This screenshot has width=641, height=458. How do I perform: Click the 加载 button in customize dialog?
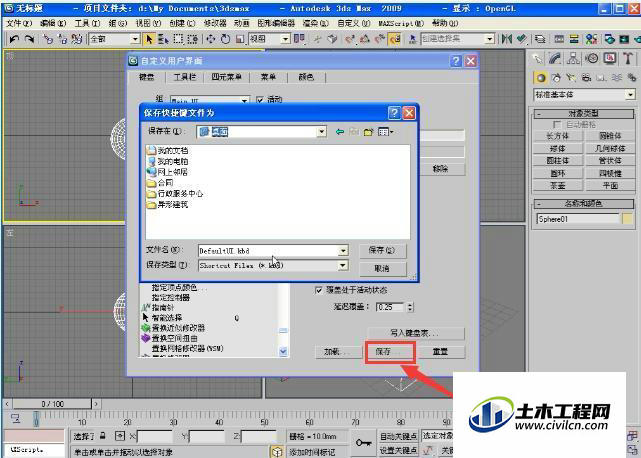click(338, 351)
